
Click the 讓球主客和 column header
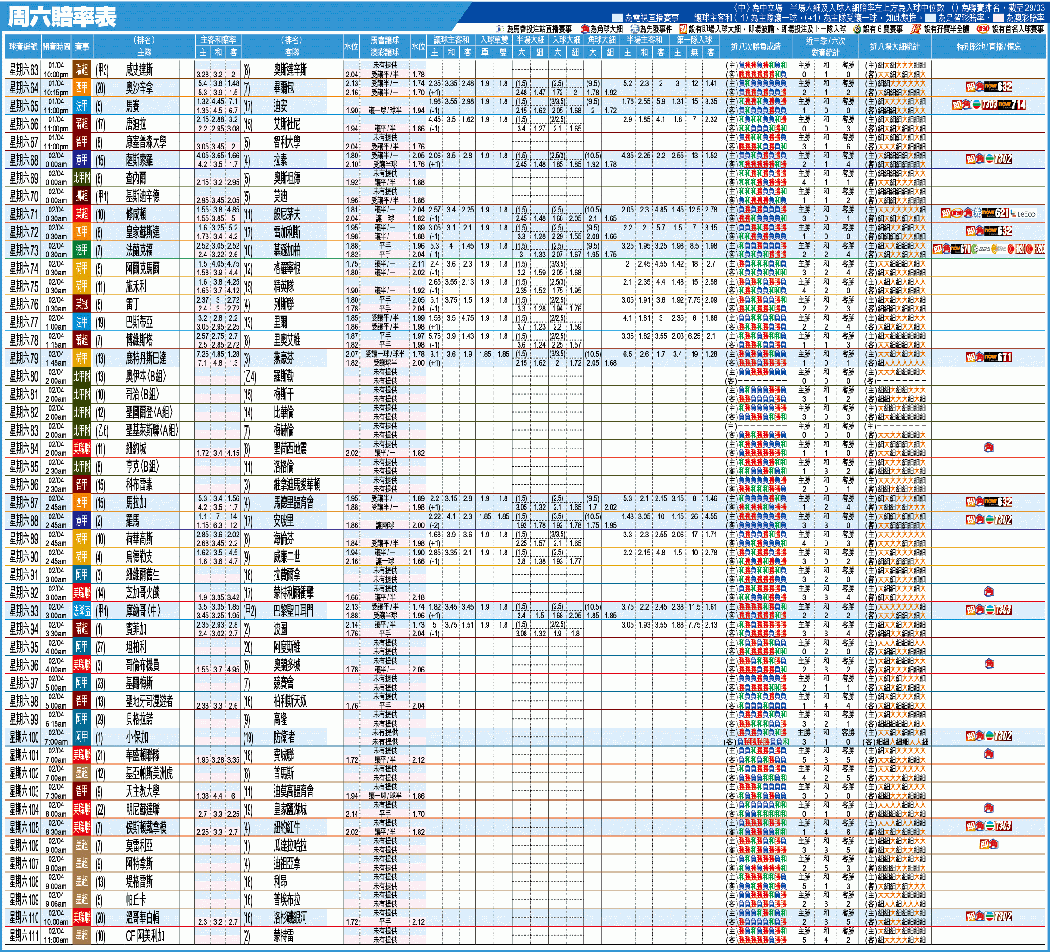(x=452, y=40)
